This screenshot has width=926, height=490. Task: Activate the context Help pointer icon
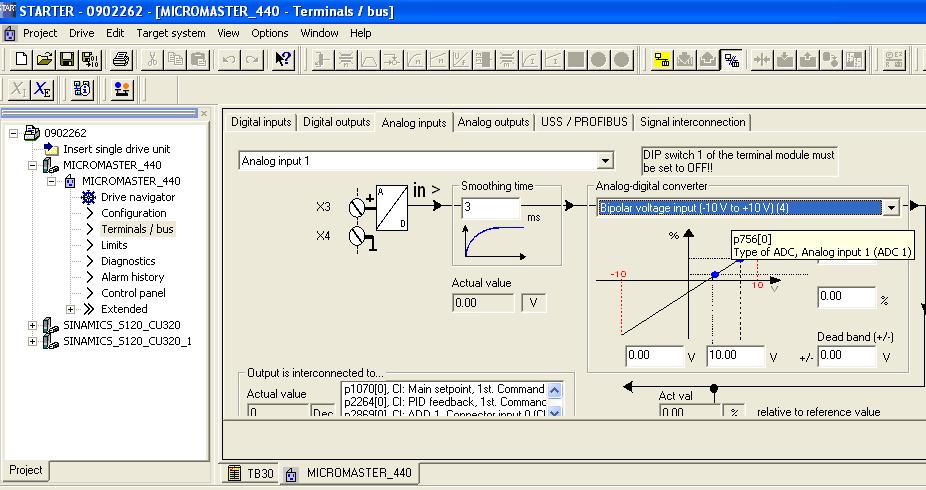tap(283, 59)
